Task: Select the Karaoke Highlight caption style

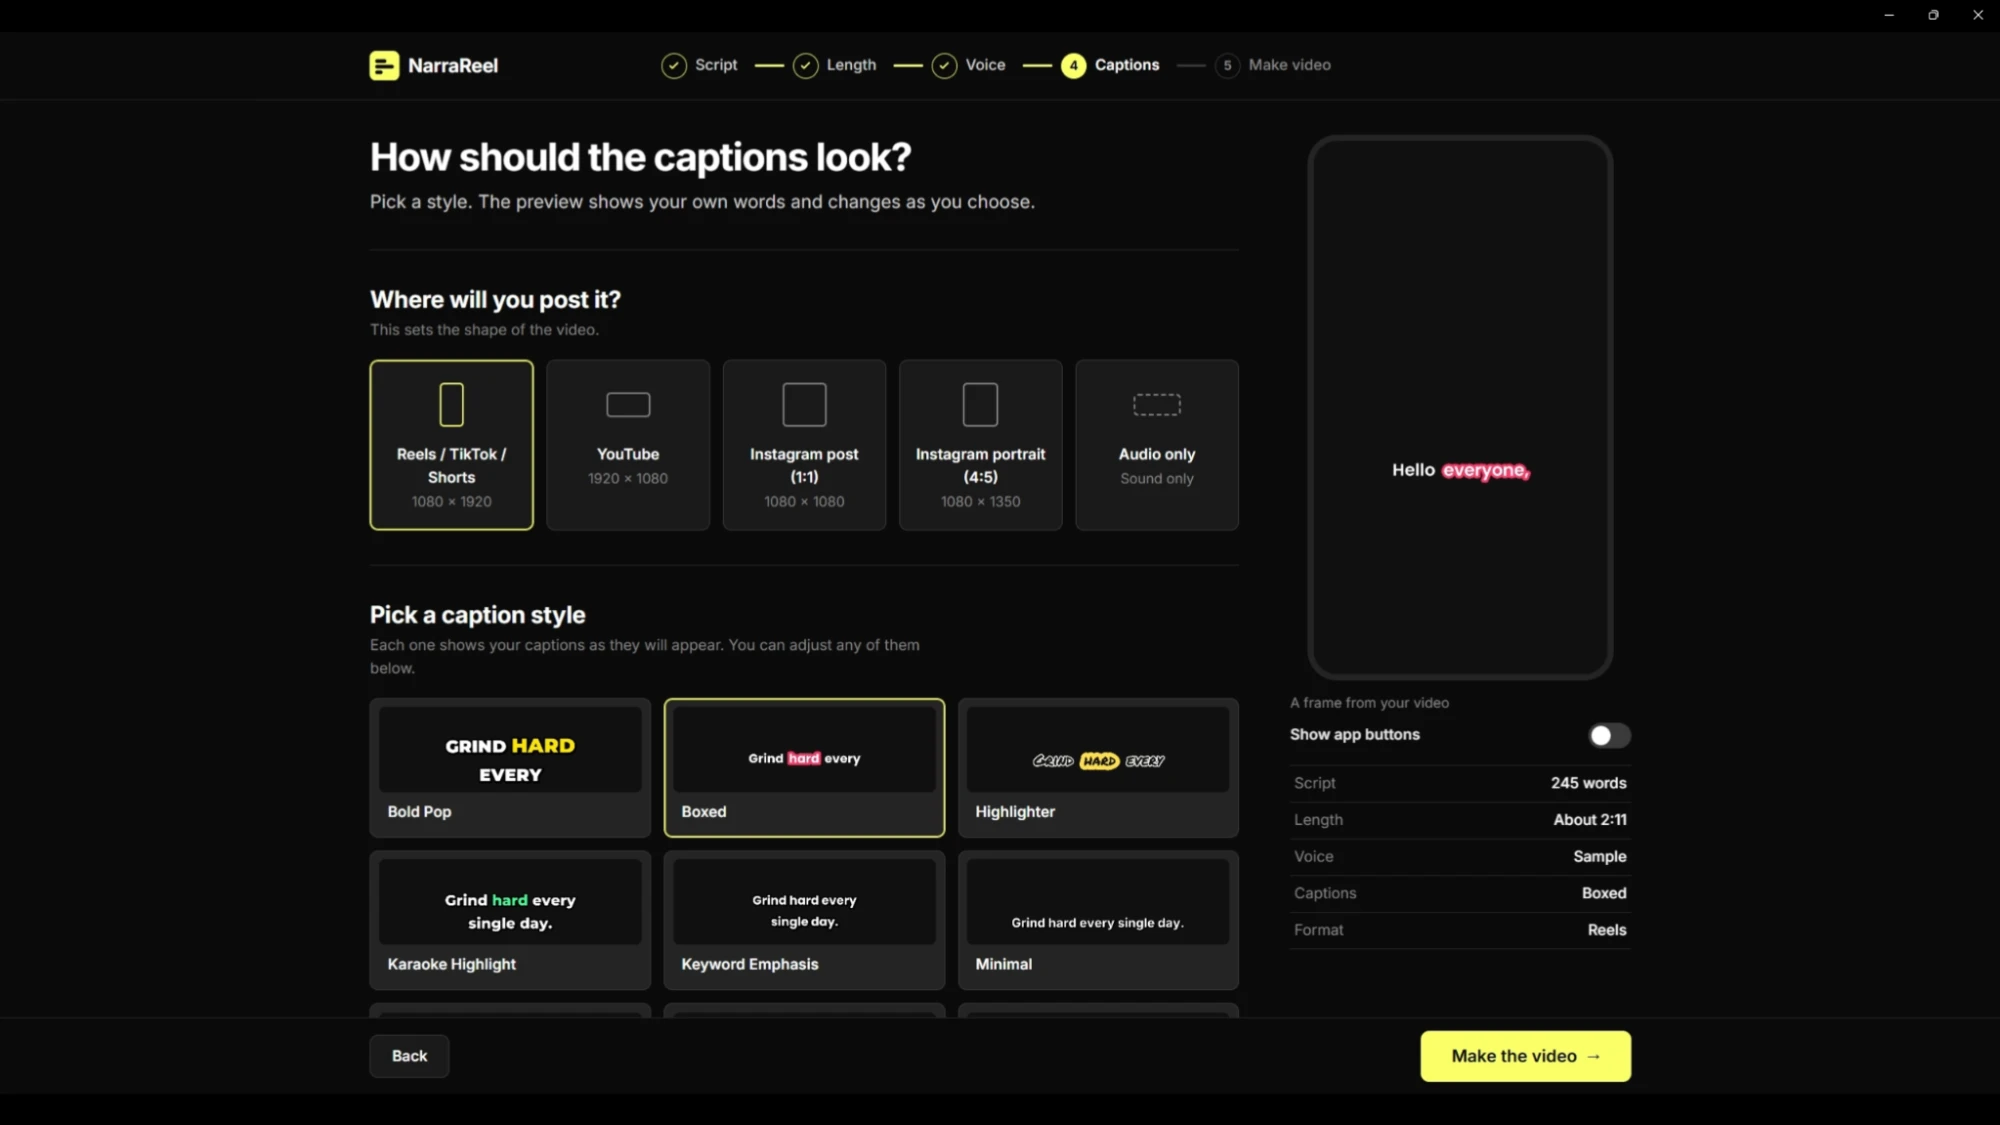Action: [x=510, y=920]
